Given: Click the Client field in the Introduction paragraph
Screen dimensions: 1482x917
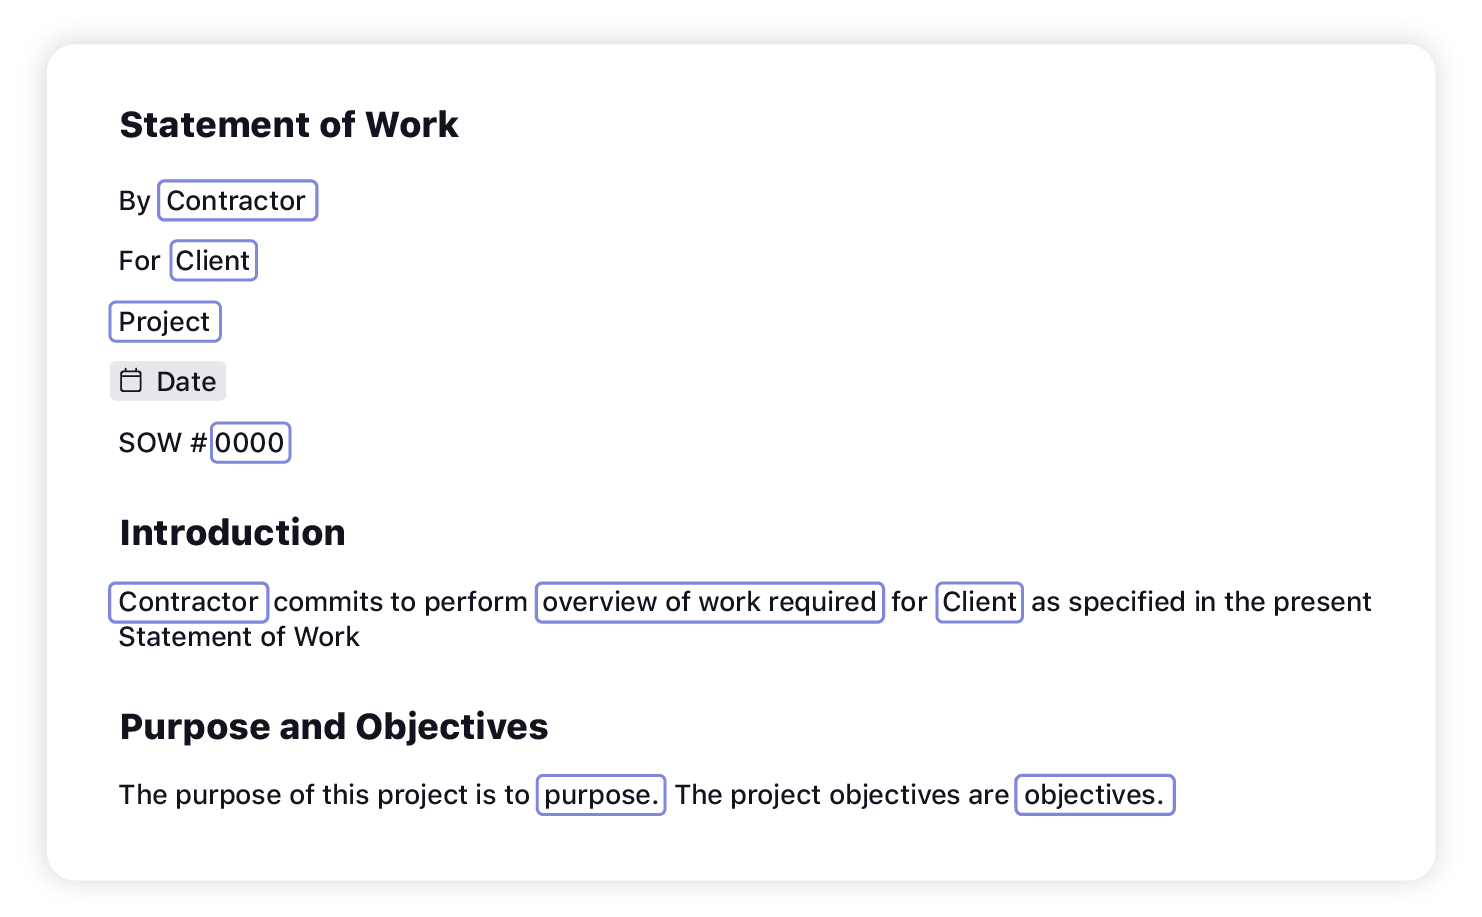Looking at the screenshot, I should click(x=979, y=602).
